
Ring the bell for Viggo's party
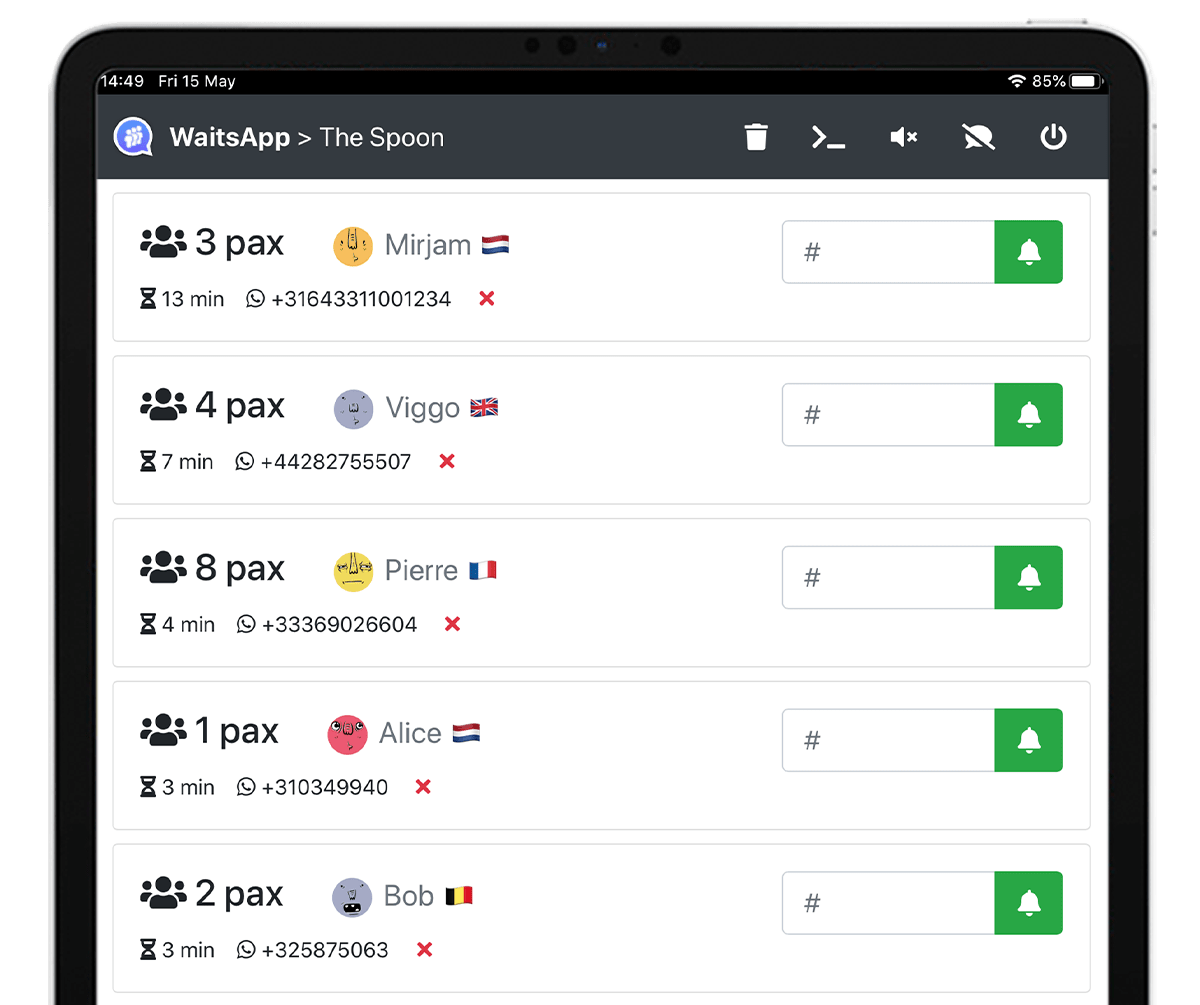pyautogui.click(x=1028, y=415)
